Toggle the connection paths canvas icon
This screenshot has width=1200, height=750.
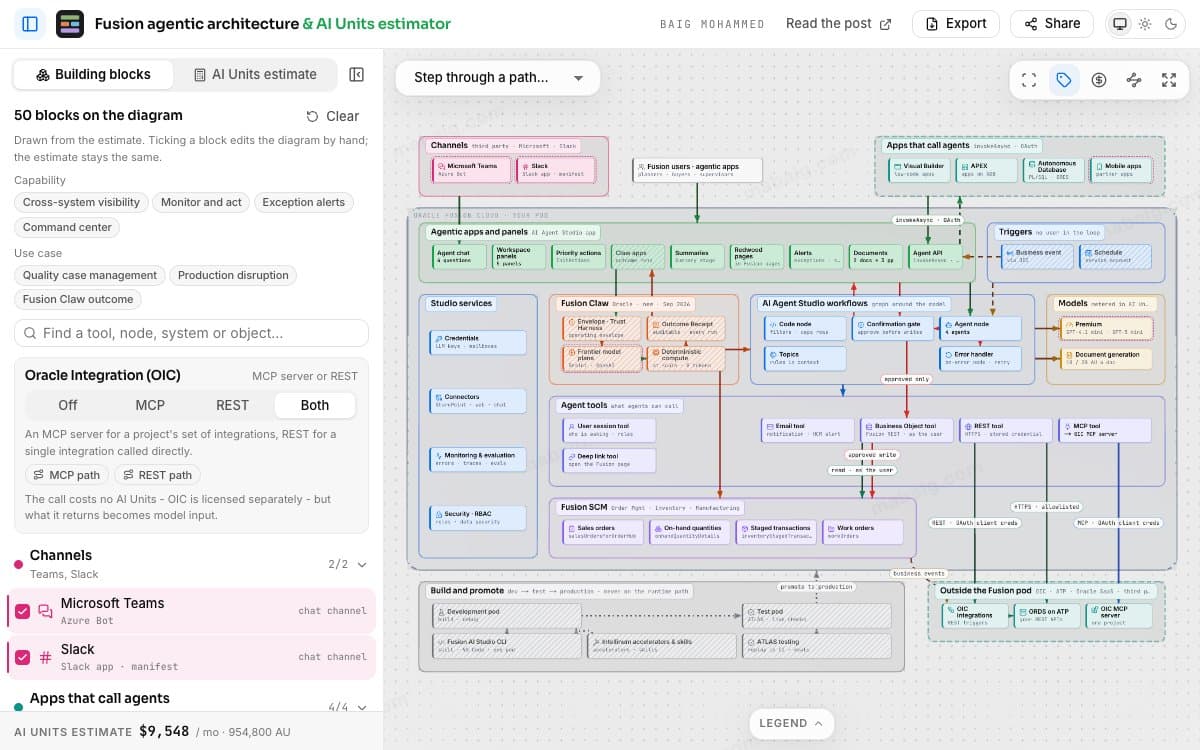coord(1134,80)
